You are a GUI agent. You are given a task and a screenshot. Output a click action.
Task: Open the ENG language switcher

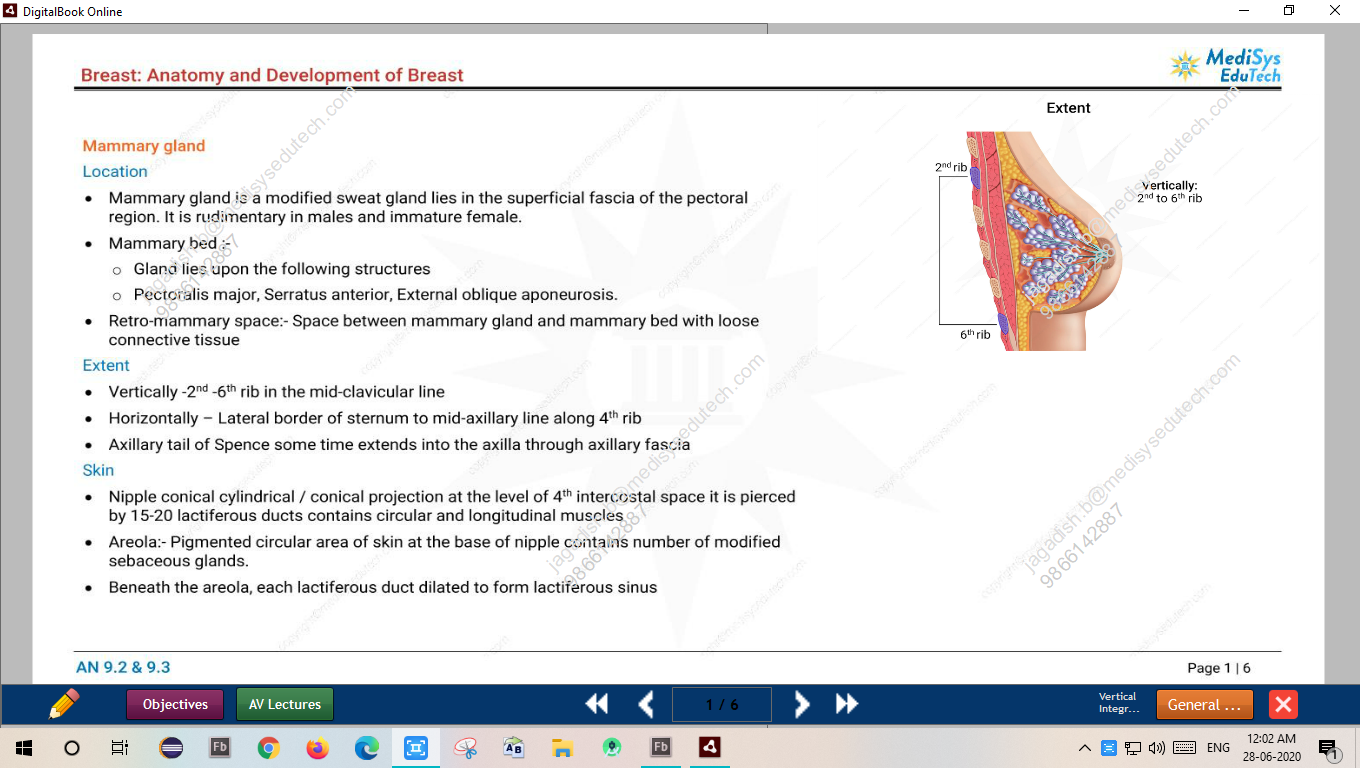[1218, 748]
